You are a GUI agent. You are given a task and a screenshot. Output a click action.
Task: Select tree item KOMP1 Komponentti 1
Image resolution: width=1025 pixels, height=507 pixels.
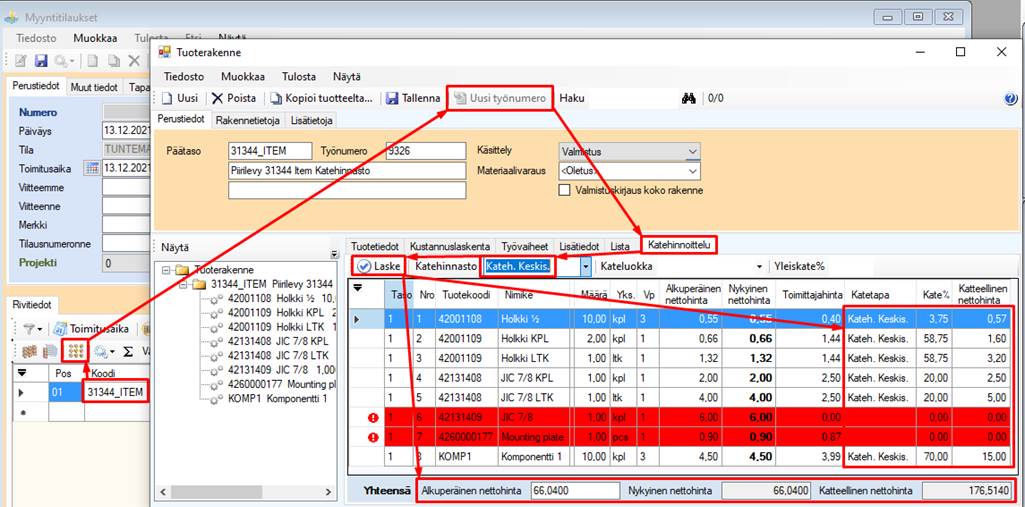coord(277,399)
